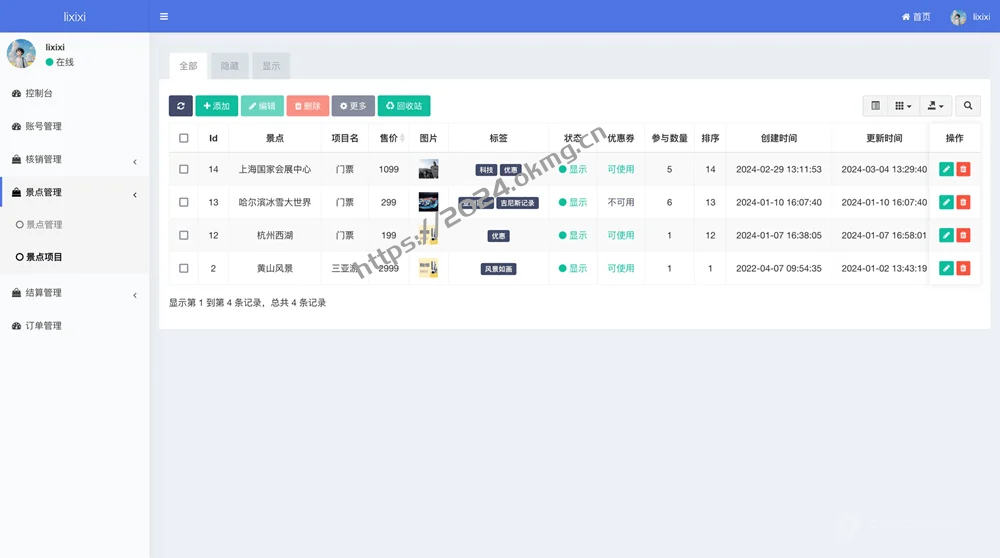This screenshot has height=558, width=1000.
Task: Click the 控制台 dashboard icon
Action: pyautogui.click(x=17, y=93)
